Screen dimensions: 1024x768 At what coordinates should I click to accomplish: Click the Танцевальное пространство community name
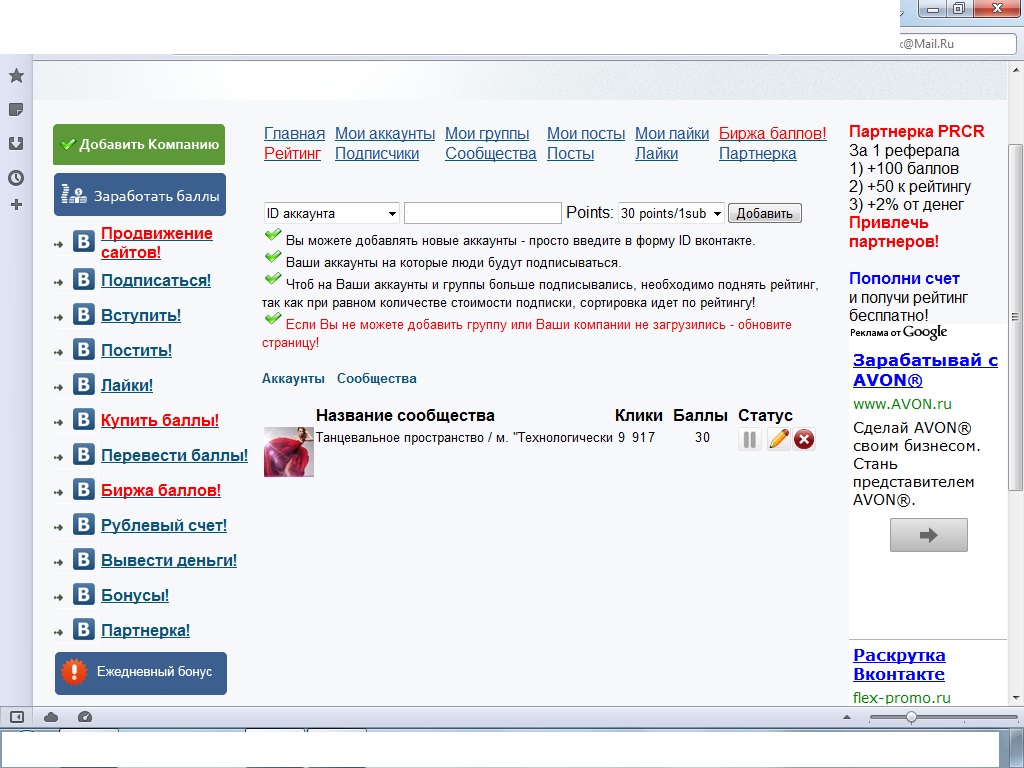[x=464, y=438]
